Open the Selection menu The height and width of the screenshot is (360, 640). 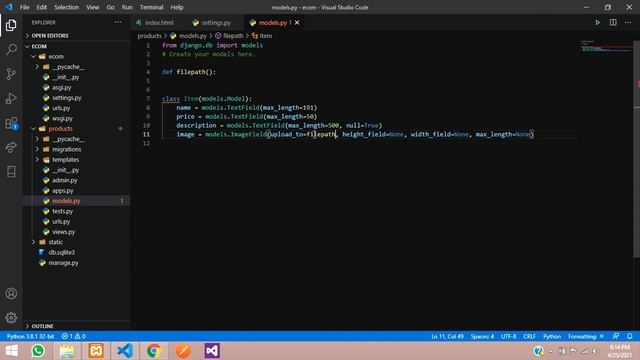pos(67,7)
